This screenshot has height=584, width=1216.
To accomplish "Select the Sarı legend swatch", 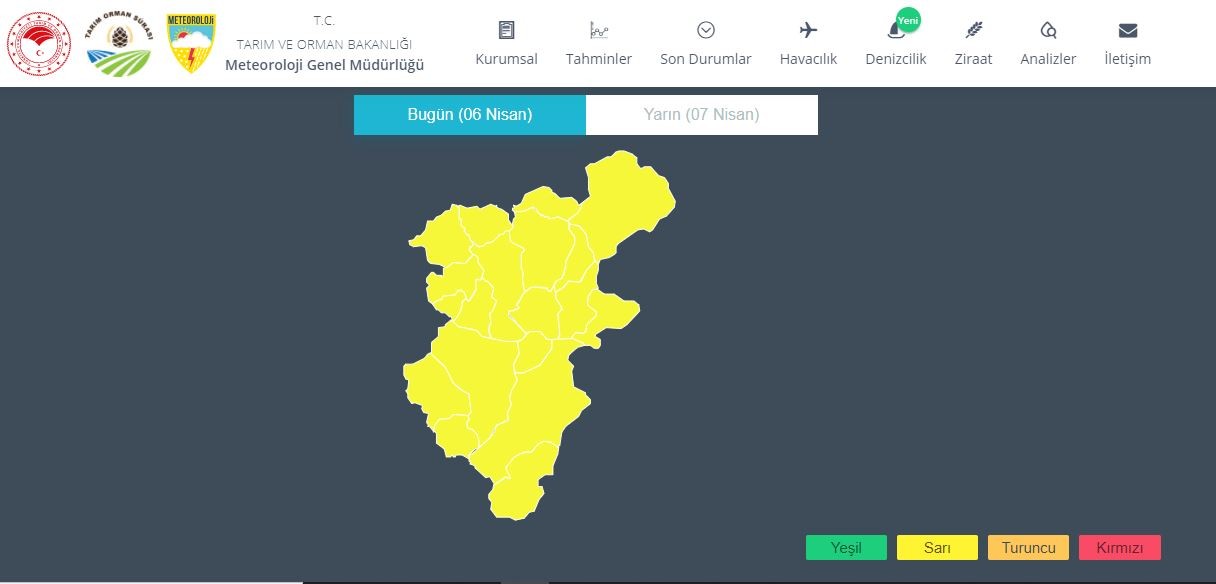I will pos(937,548).
